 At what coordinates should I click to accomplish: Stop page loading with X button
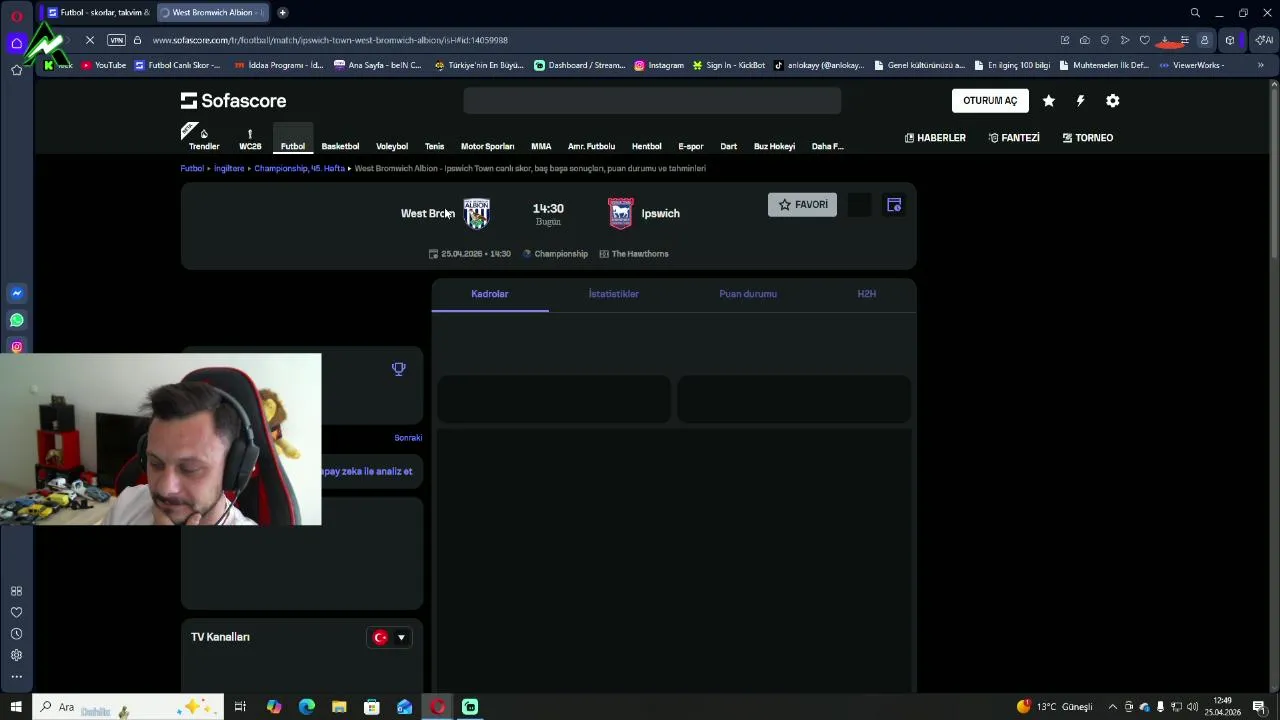pos(89,40)
